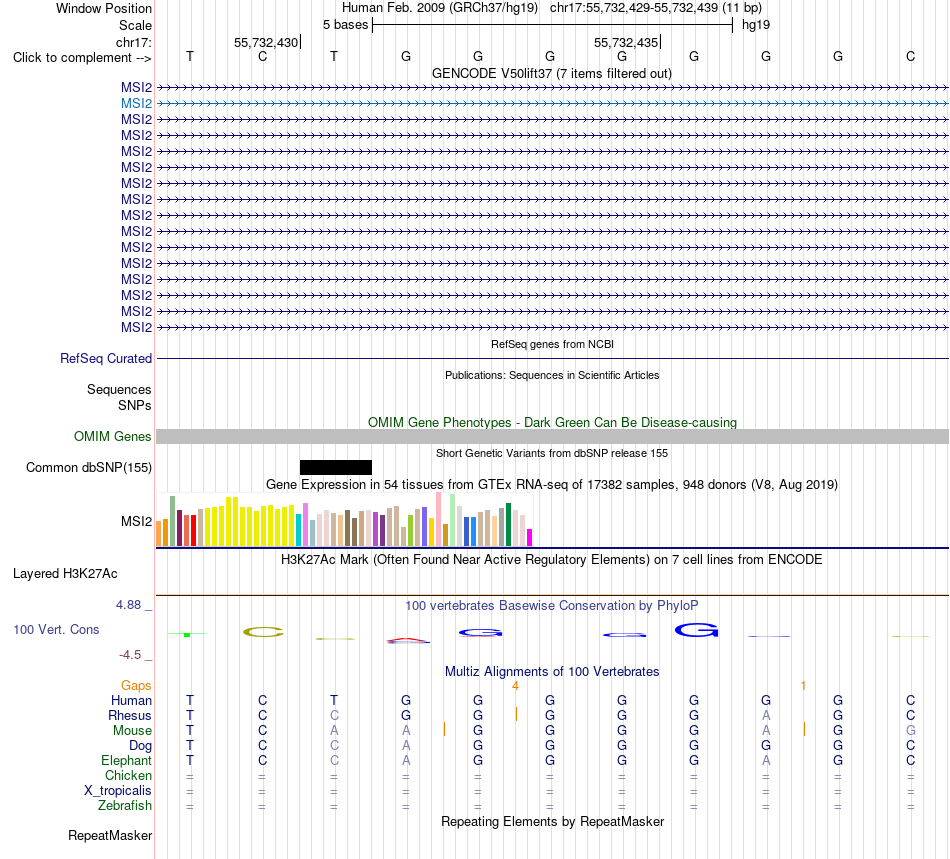Screen dimensions: 950x859
Task: Click the MSI2 label beside GTEx bar chart
Action: pyautogui.click(x=136, y=521)
